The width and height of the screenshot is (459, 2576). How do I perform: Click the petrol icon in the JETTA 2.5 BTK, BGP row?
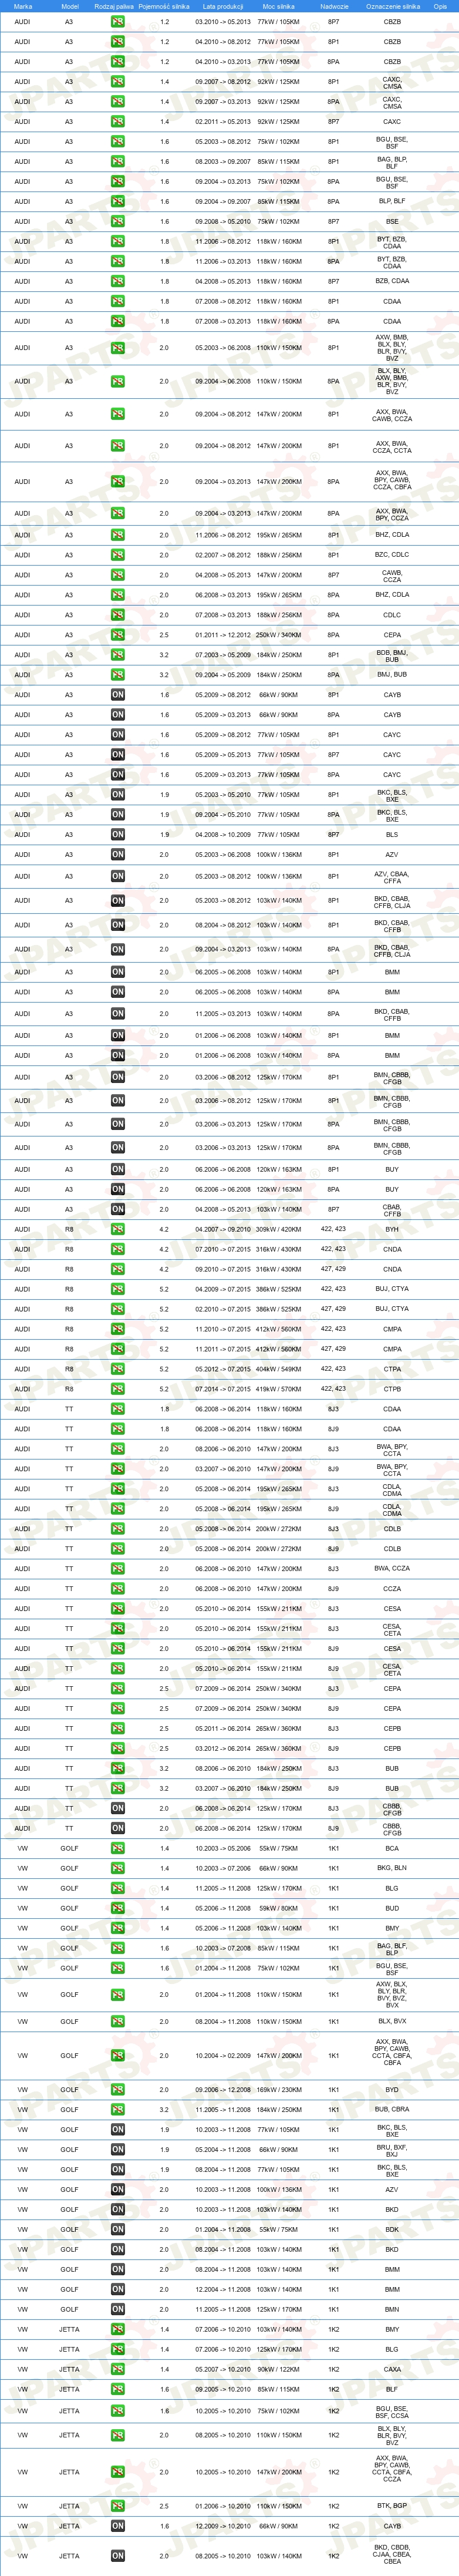(x=118, y=2505)
